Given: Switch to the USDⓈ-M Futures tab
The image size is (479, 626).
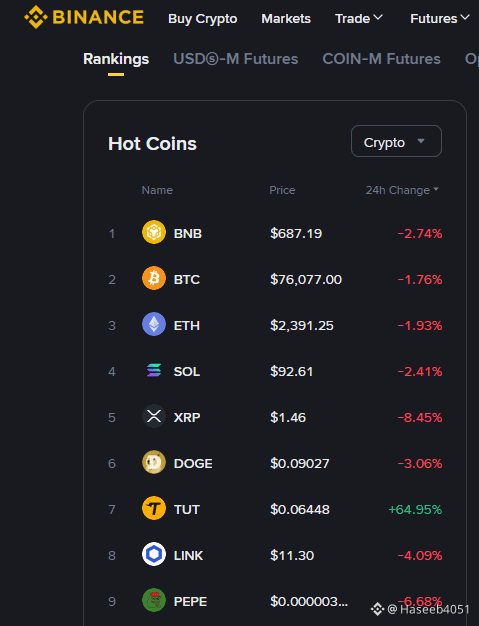Looking at the screenshot, I should coord(236,59).
